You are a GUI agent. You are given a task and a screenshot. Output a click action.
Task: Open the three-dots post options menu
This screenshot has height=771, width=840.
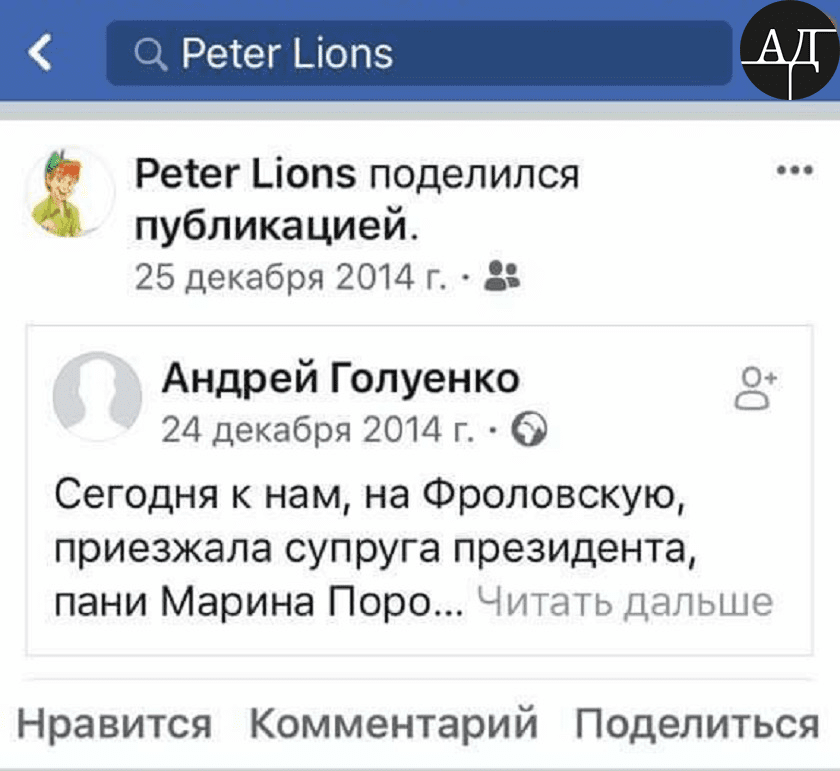tap(793, 169)
